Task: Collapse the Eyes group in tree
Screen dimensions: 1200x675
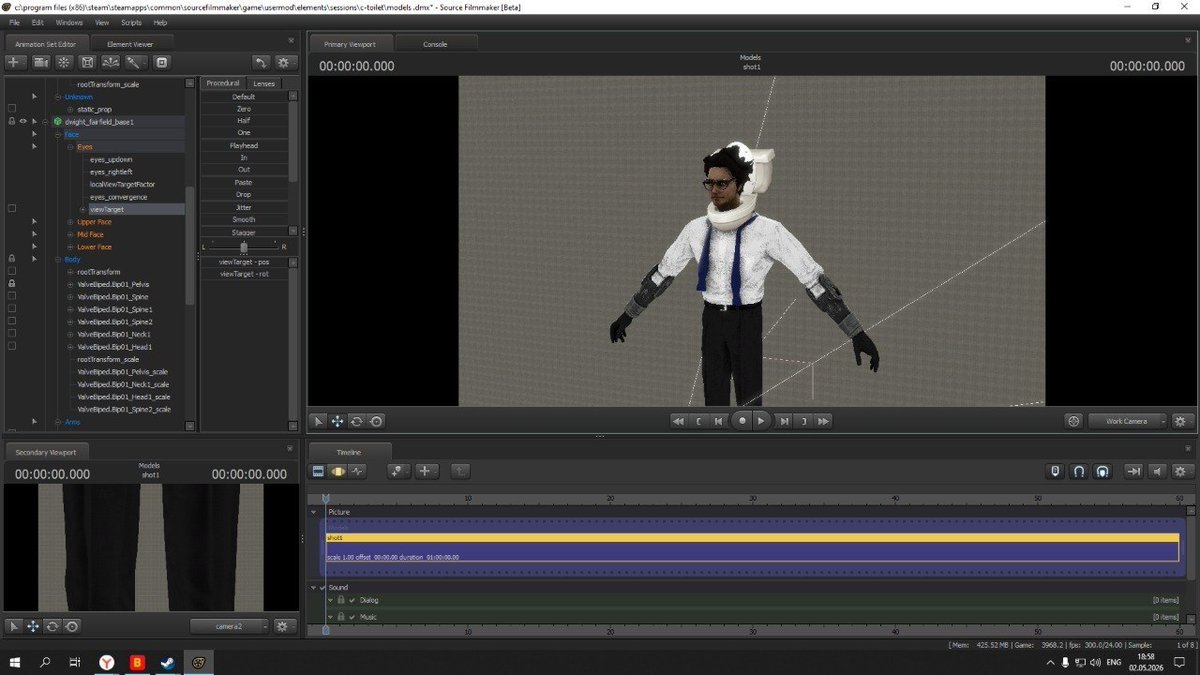Action: [72, 147]
